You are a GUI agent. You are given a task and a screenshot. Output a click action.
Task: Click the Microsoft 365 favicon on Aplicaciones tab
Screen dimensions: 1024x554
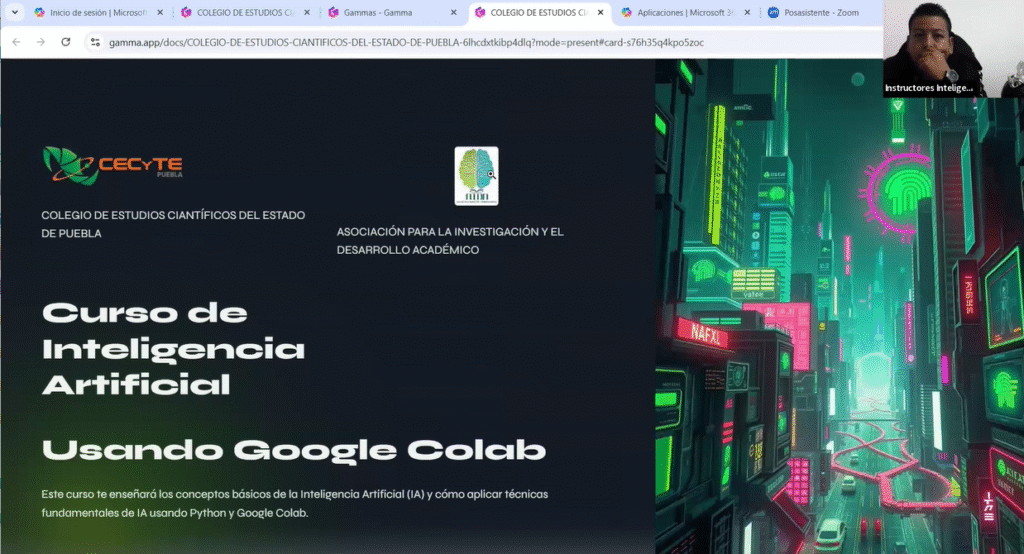626,12
